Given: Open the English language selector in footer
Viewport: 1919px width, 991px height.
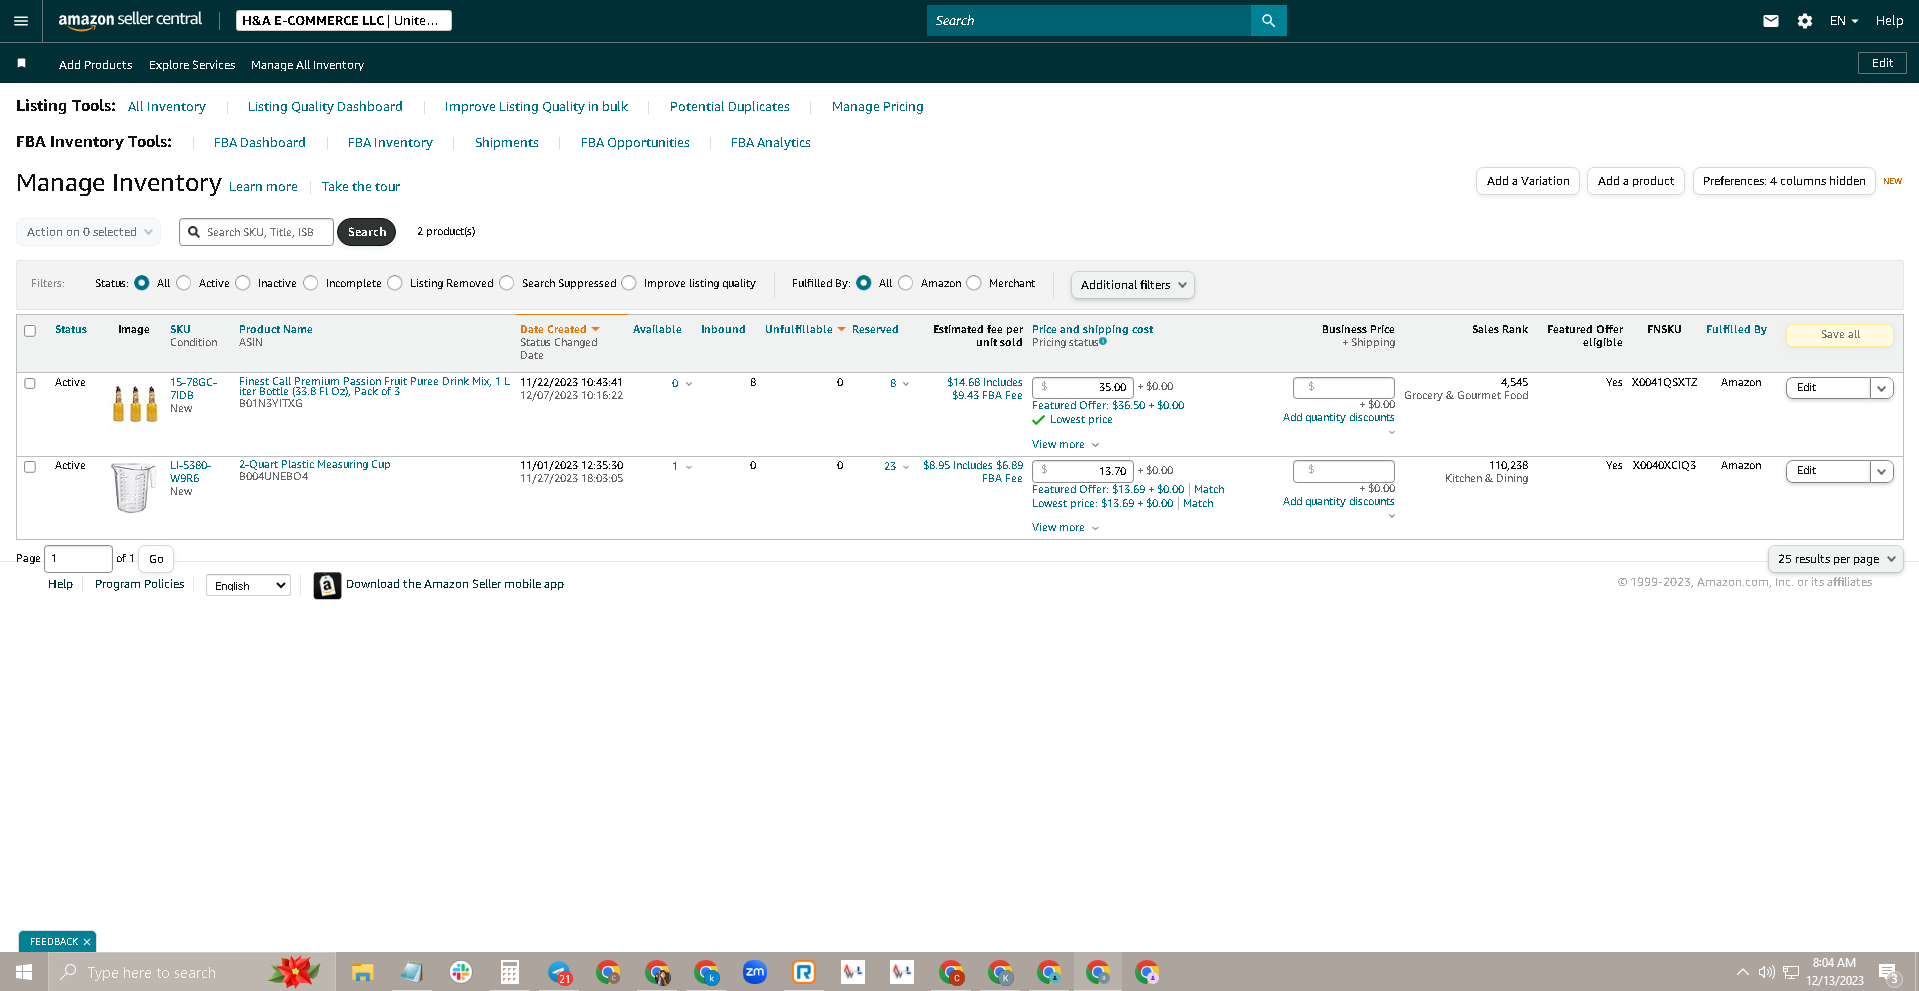Looking at the screenshot, I should coord(248,586).
